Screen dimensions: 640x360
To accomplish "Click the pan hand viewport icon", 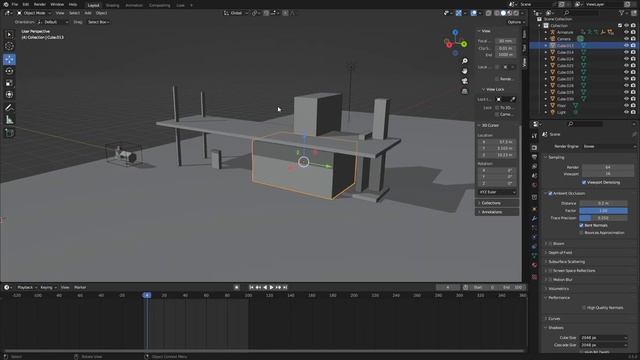I will click(464, 71).
